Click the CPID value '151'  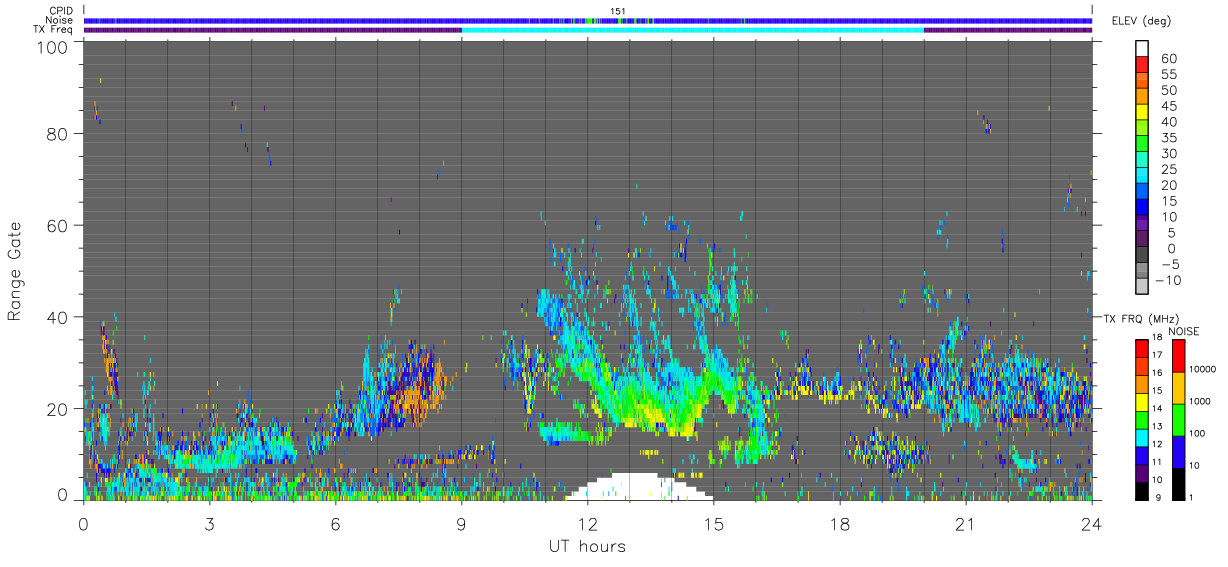[618, 11]
